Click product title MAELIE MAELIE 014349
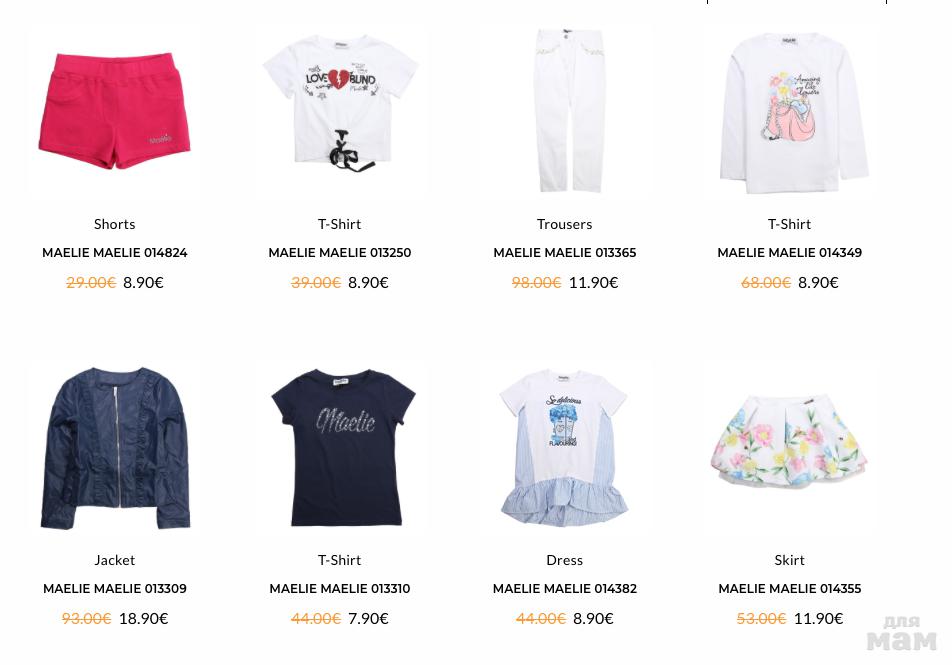 click(789, 253)
